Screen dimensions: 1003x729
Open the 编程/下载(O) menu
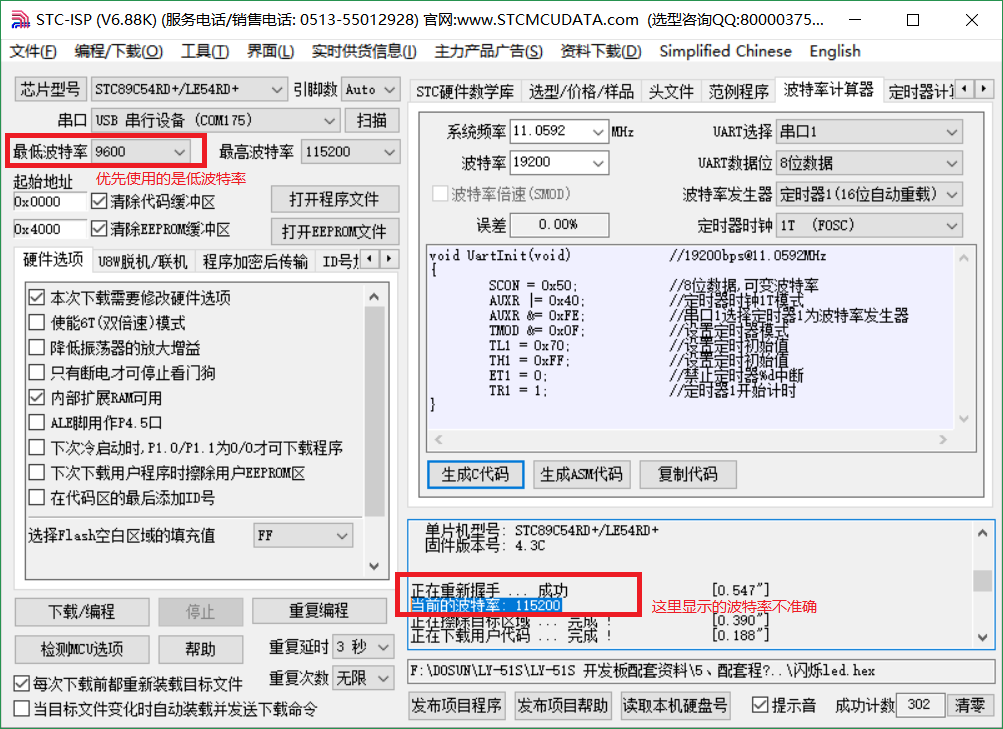(x=118, y=51)
